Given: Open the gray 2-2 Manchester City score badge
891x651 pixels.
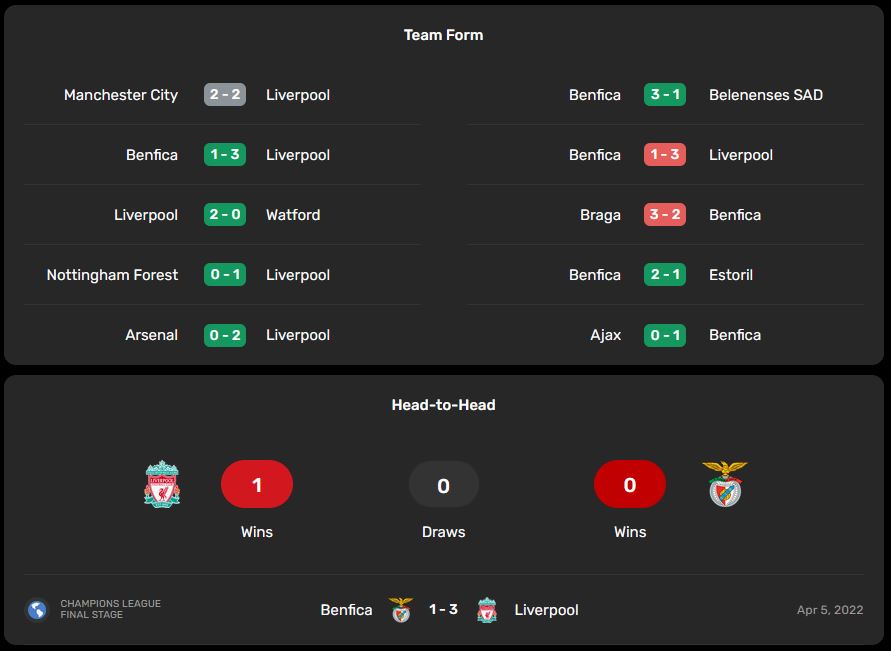Looking at the screenshot, I should 225,94.
